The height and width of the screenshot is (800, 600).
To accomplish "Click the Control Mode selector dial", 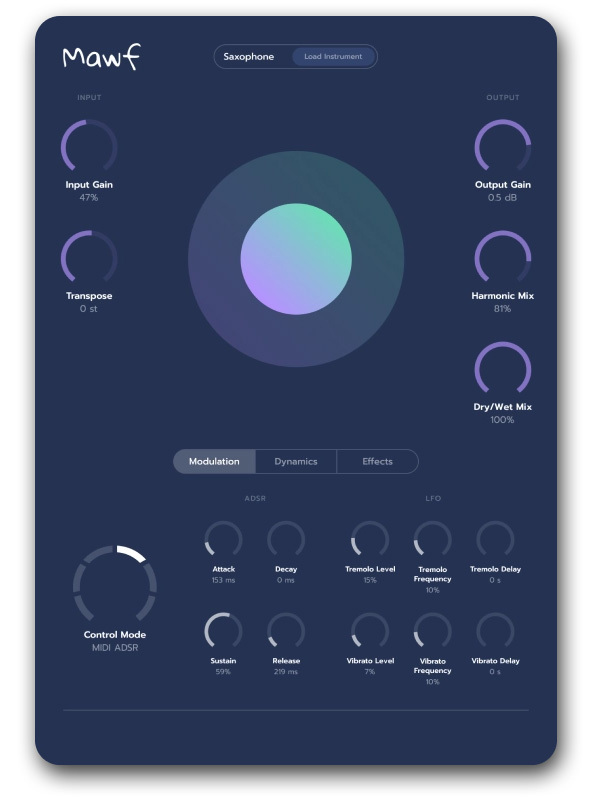I will pos(114,585).
